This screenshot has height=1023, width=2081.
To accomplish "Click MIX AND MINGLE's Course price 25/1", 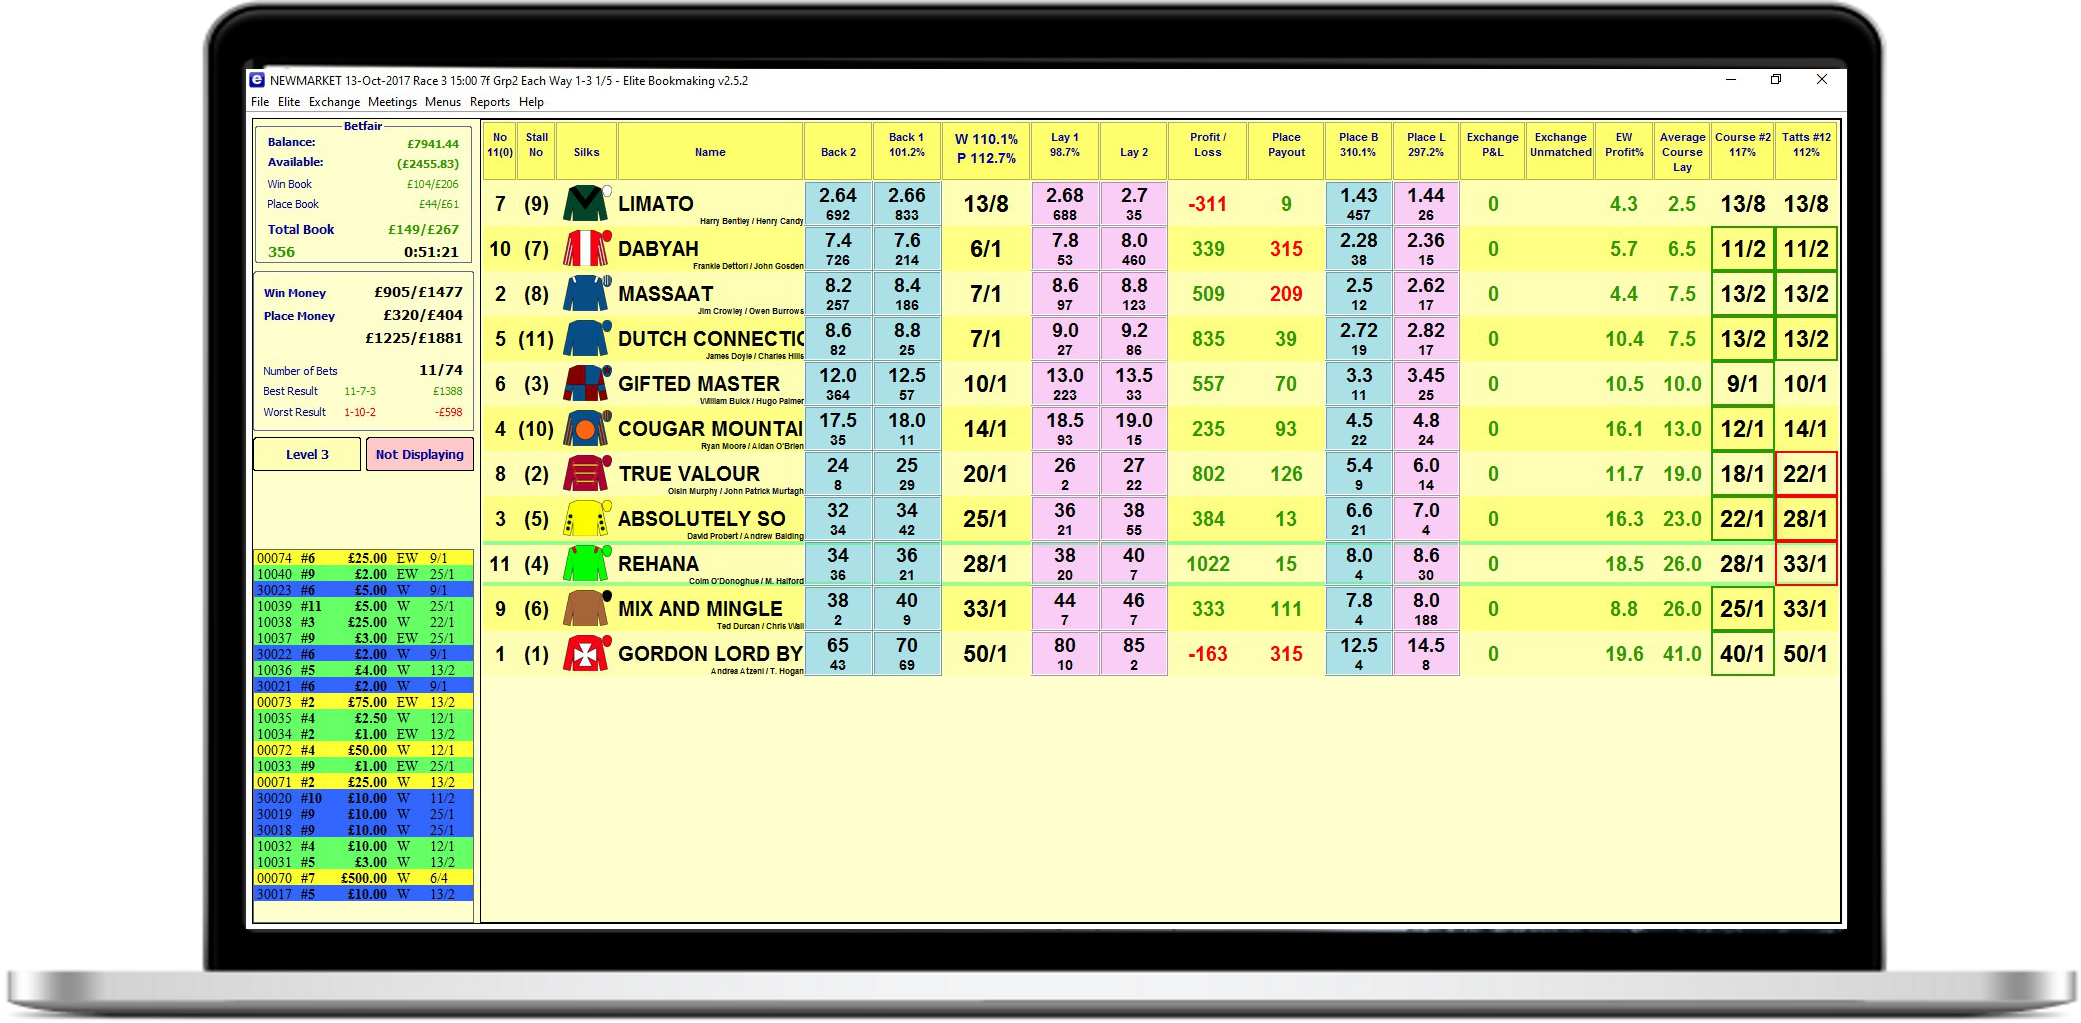I will pos(1742,608).
